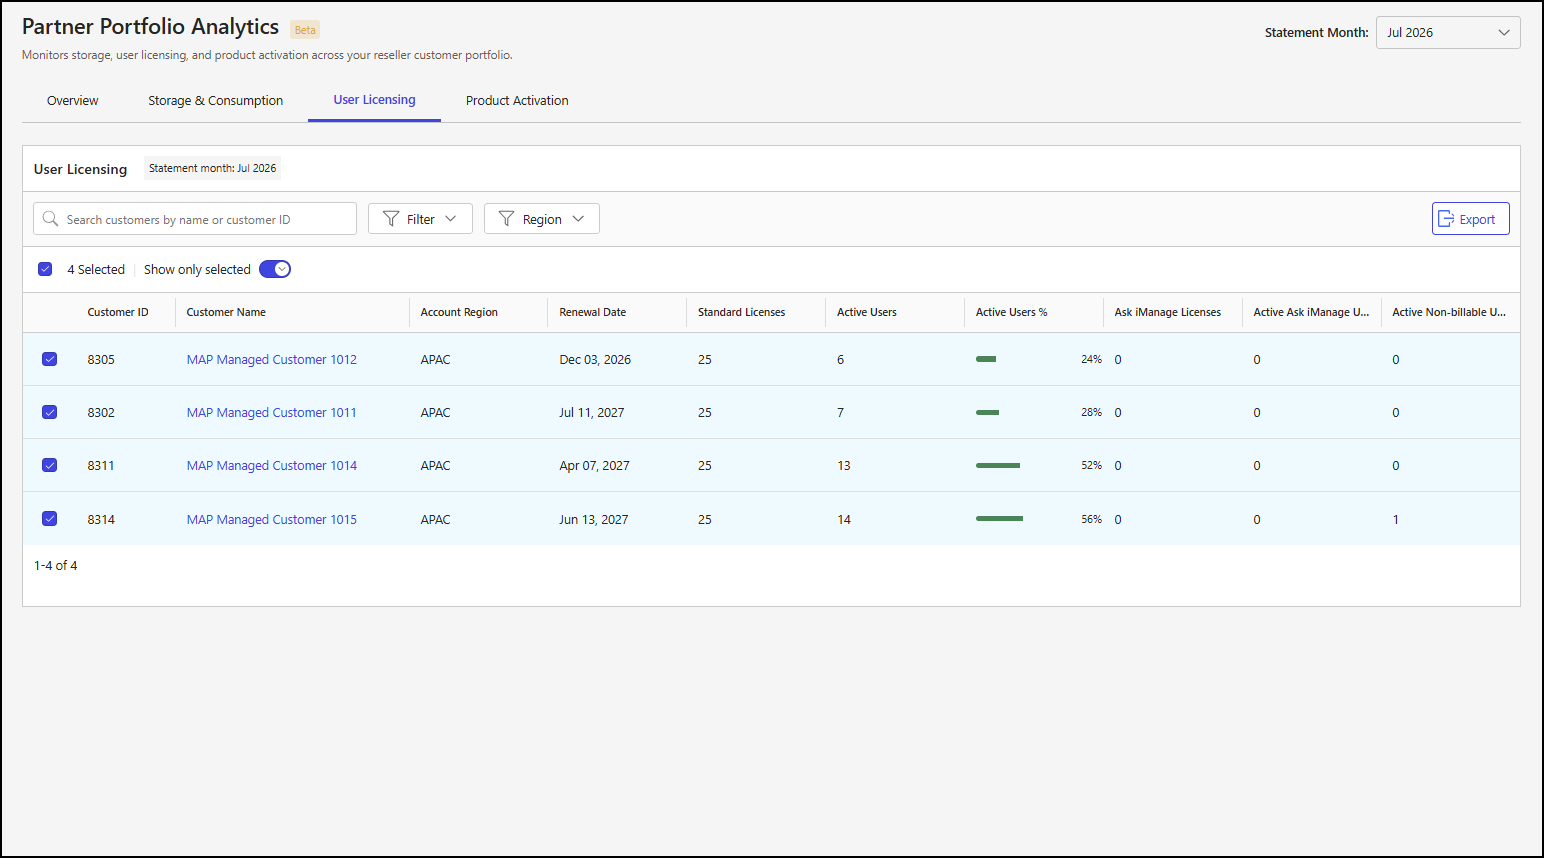
Task: Click the Active Ask iManage U... column header
Action: point(1312,312)
